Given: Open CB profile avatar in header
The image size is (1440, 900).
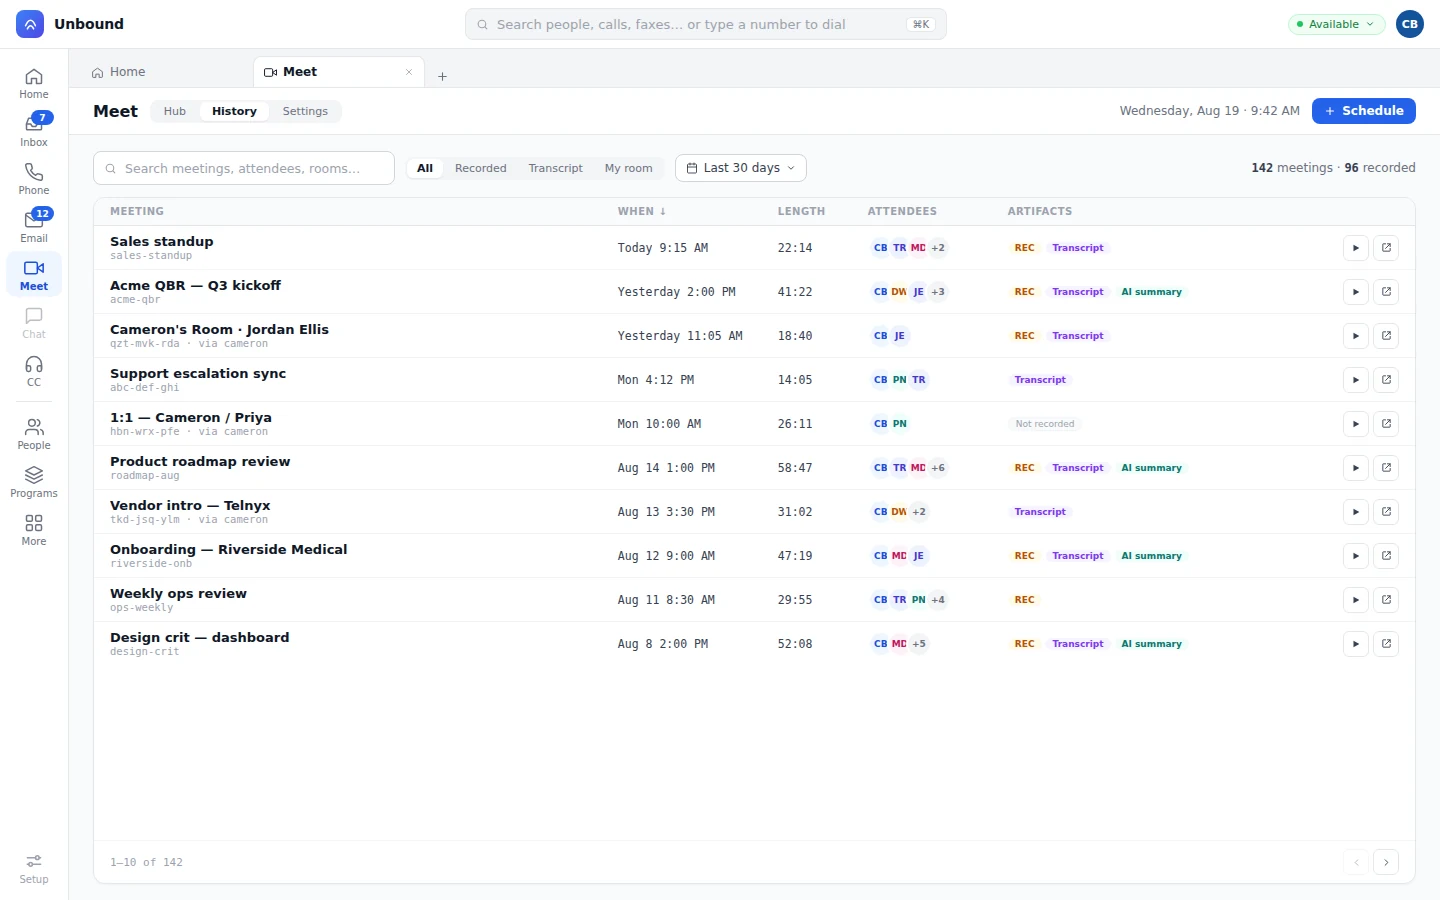Looking at the screenshot, I should pyautogui.click(x=1410, y=24).
